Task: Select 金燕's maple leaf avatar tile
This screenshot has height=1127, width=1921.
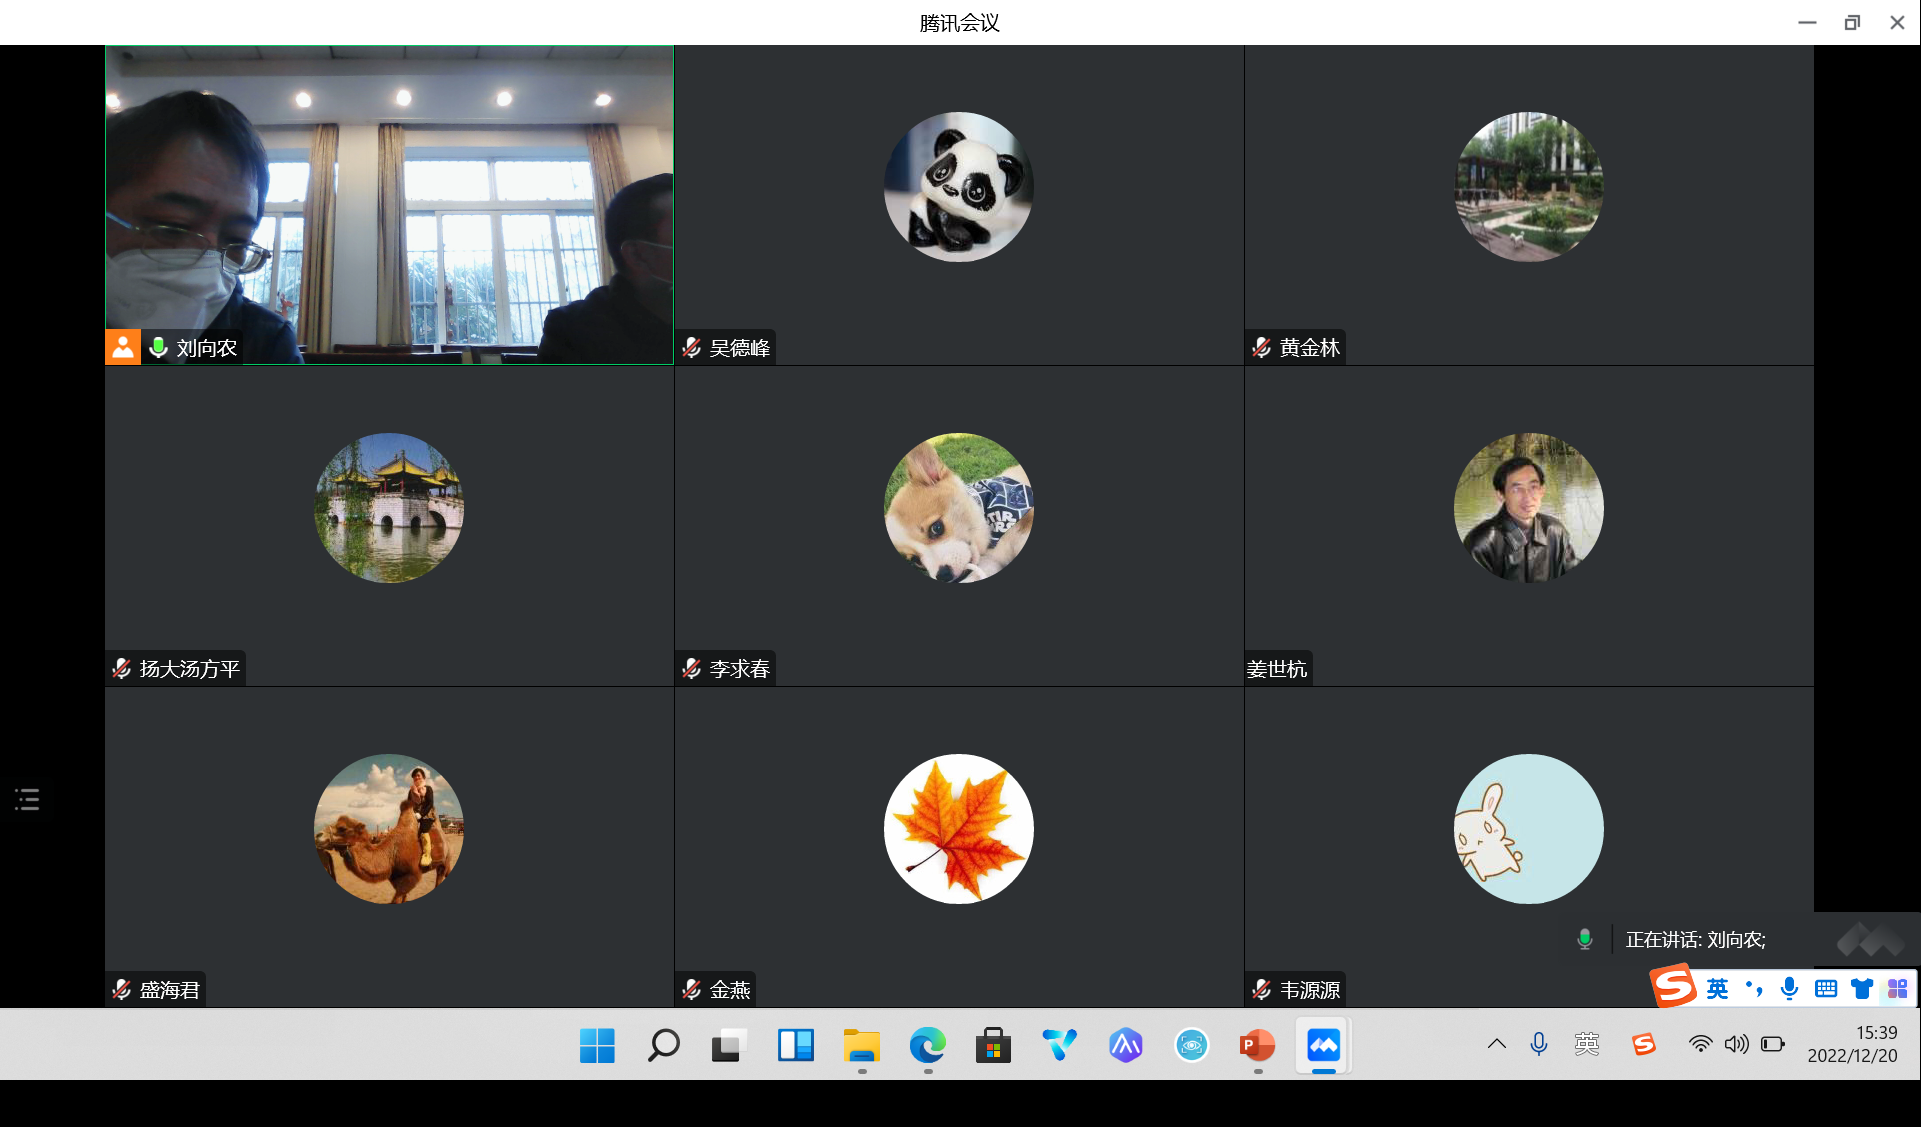Action: click(958, 828)
